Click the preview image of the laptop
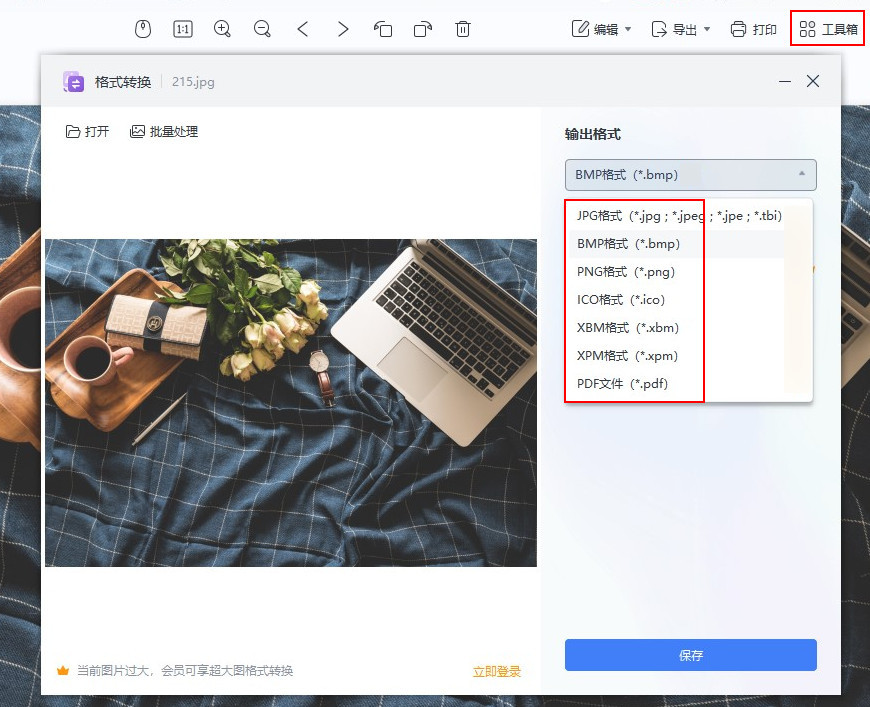The image size is (870, 707). coord(291,403)
